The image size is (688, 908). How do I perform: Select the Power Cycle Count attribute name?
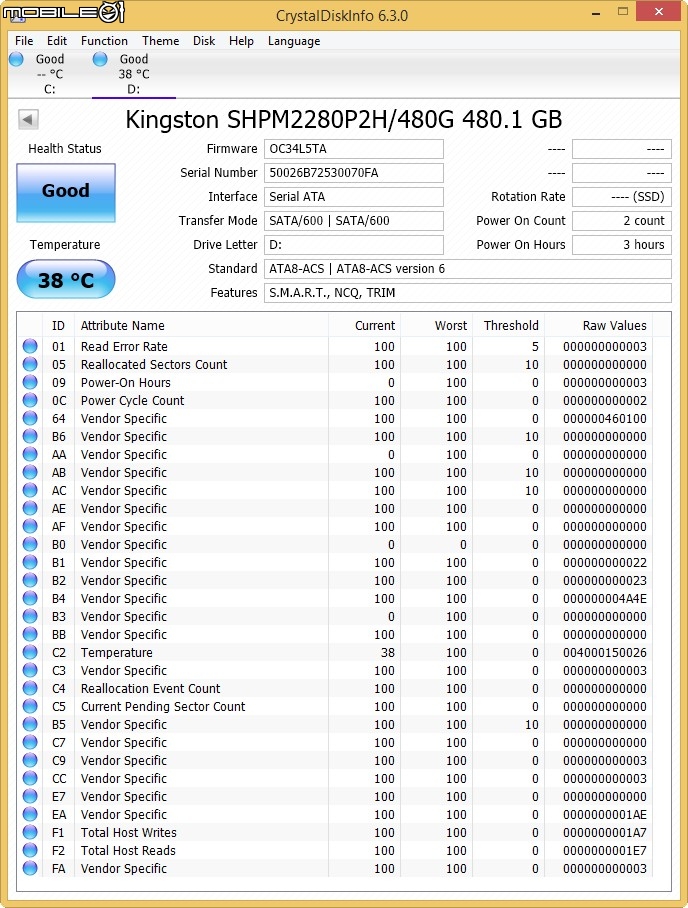tap(133, 401)
